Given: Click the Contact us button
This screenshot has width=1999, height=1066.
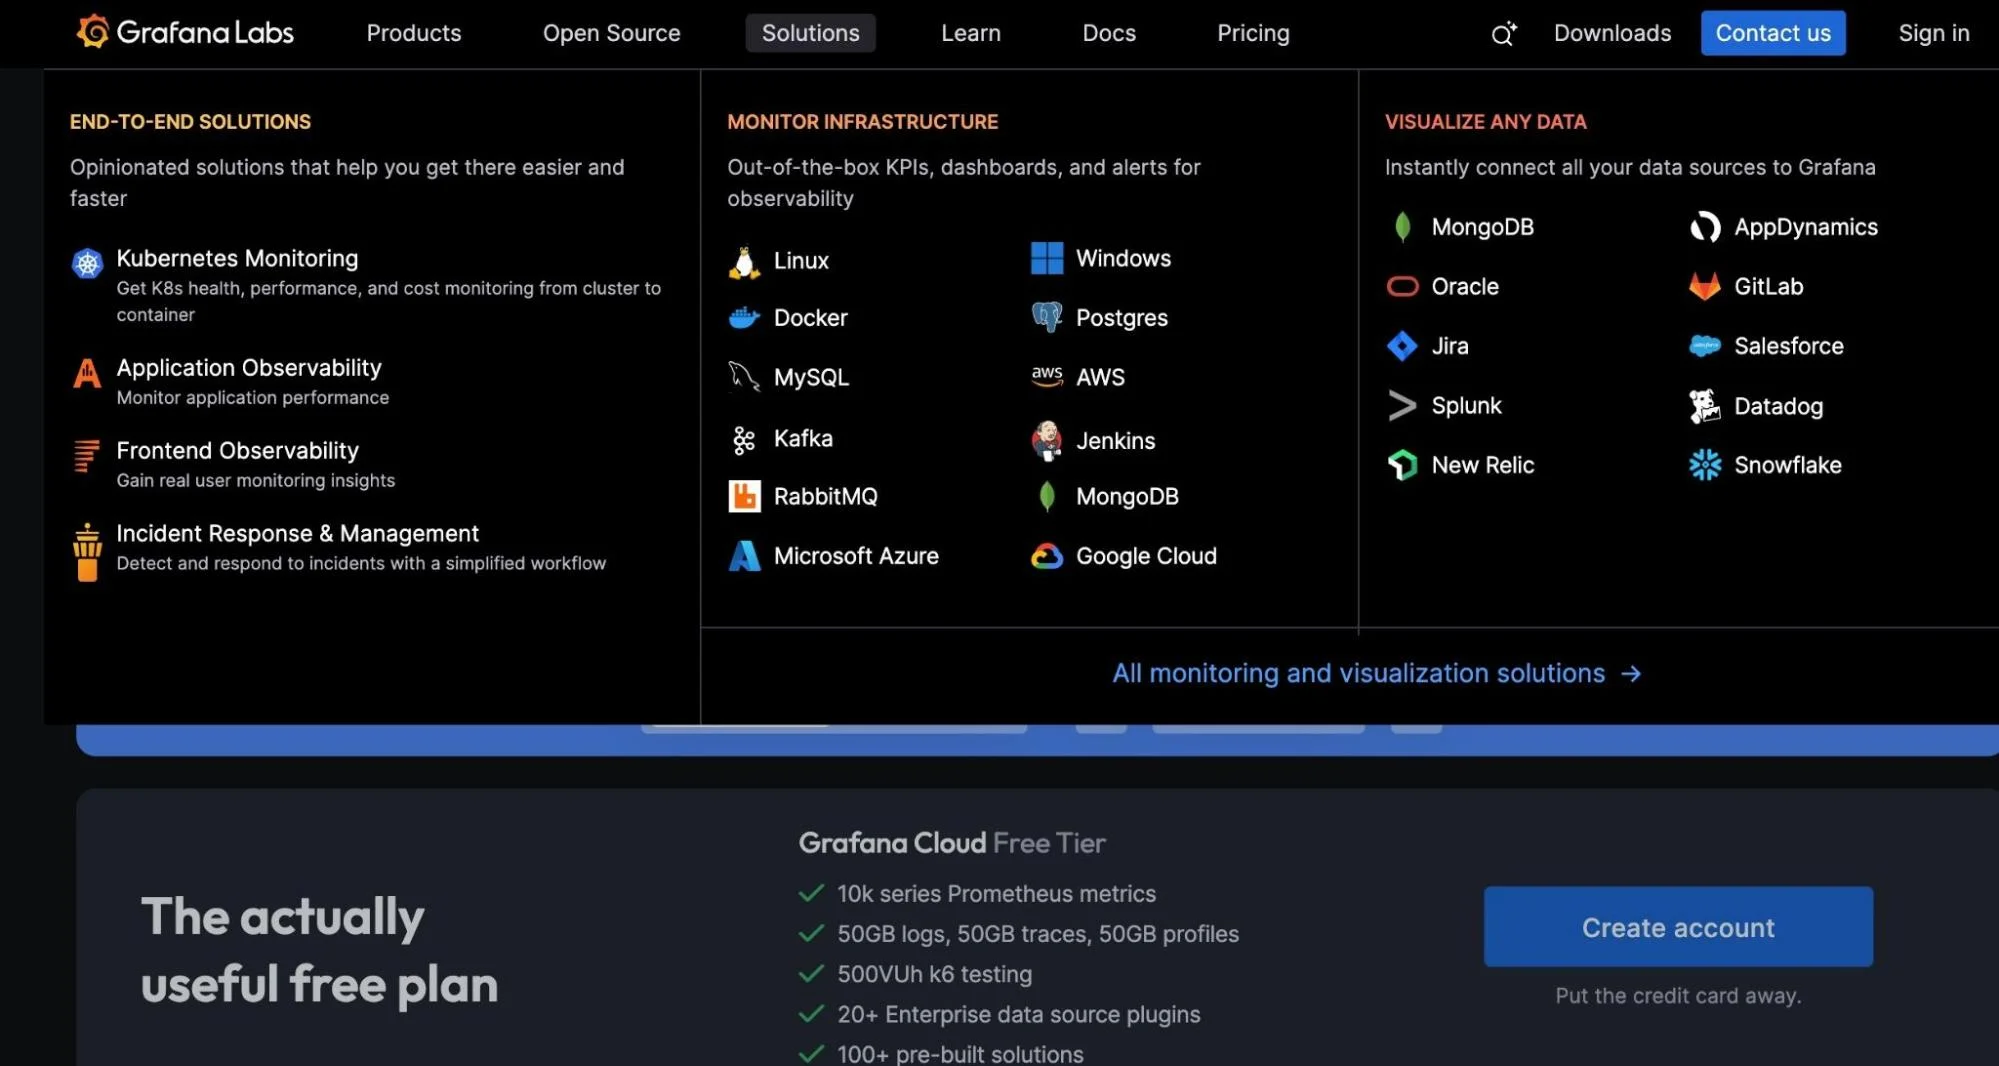Looking at the screenshot, I should tap(1773, 33).
